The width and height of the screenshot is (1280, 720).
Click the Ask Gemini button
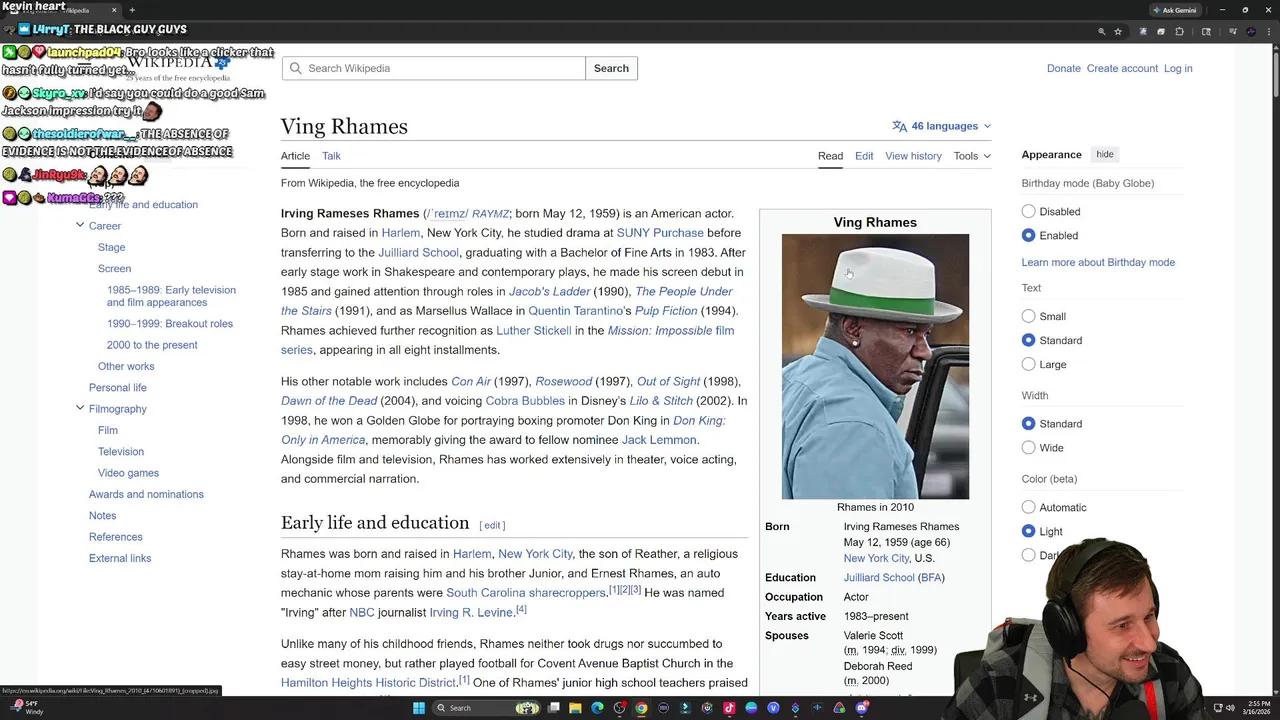(1175, 10)
